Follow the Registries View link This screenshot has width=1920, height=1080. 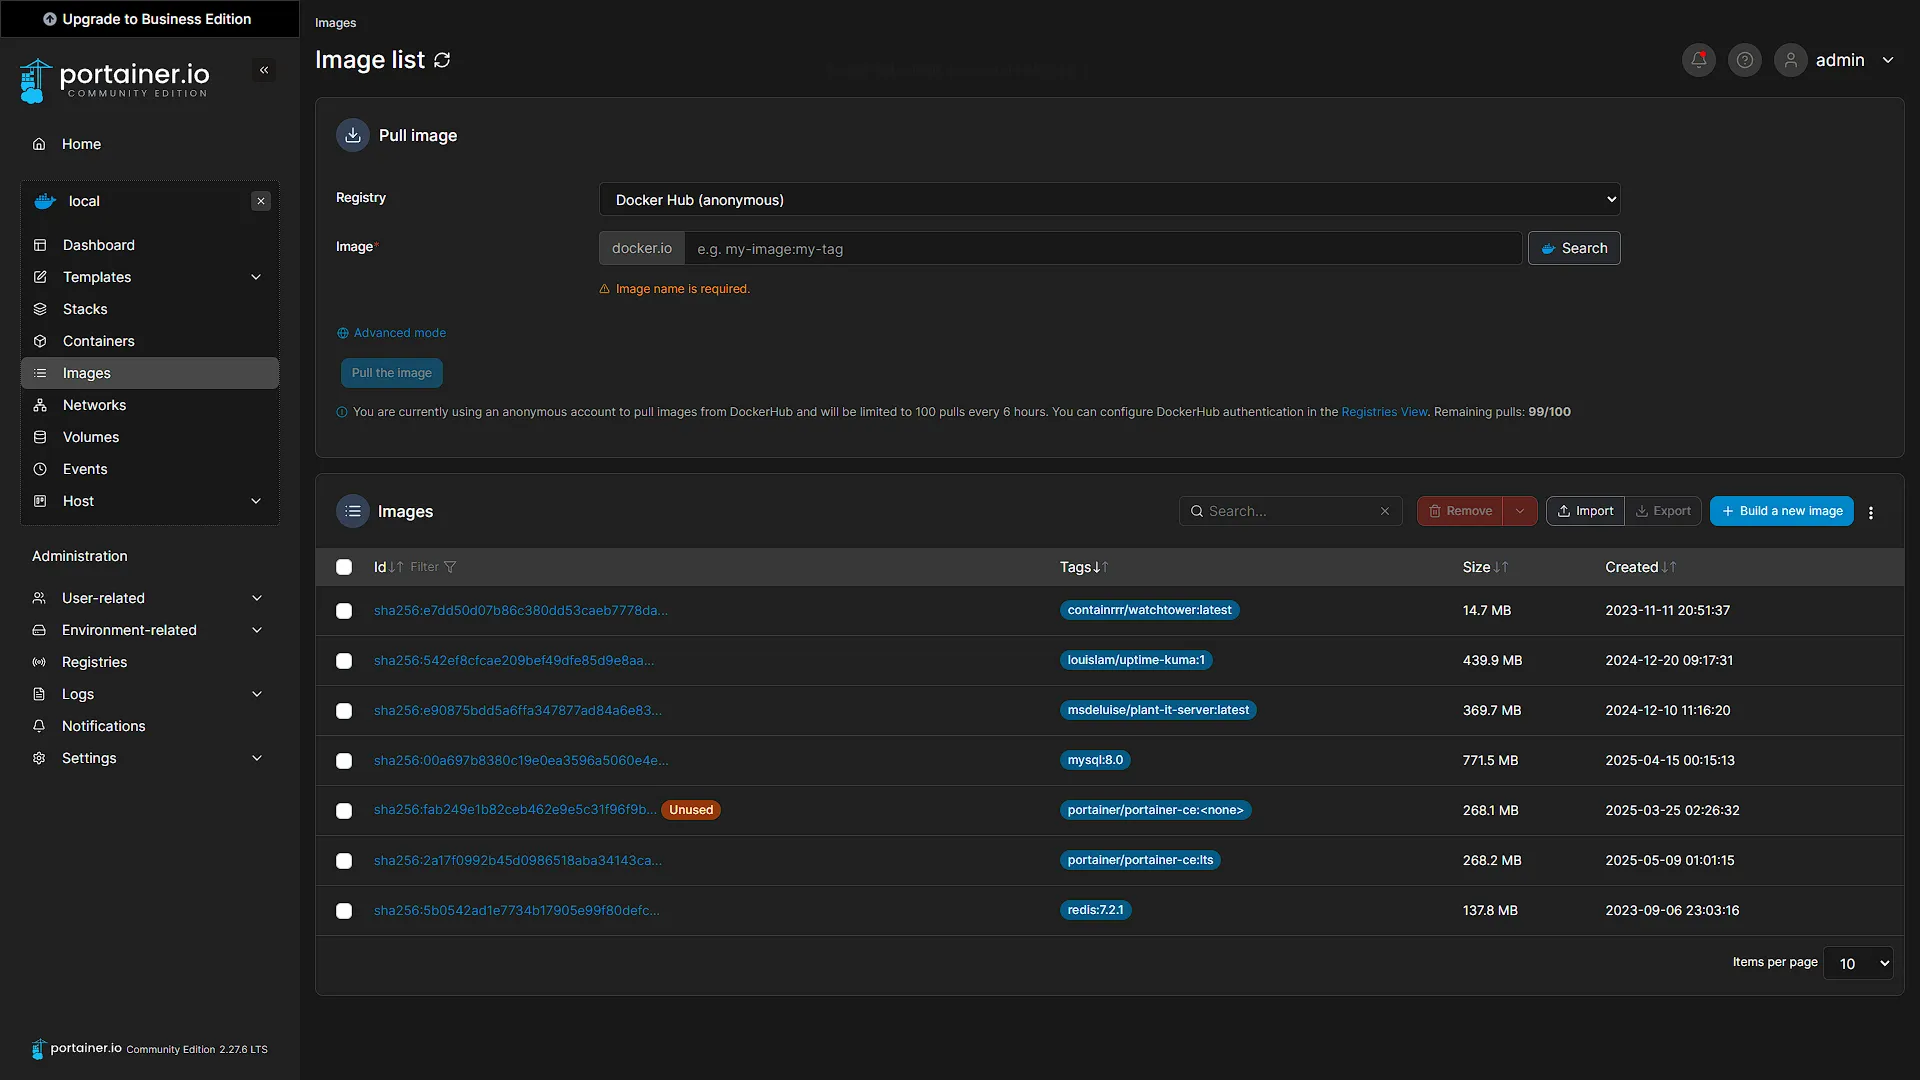point(1384,412)
